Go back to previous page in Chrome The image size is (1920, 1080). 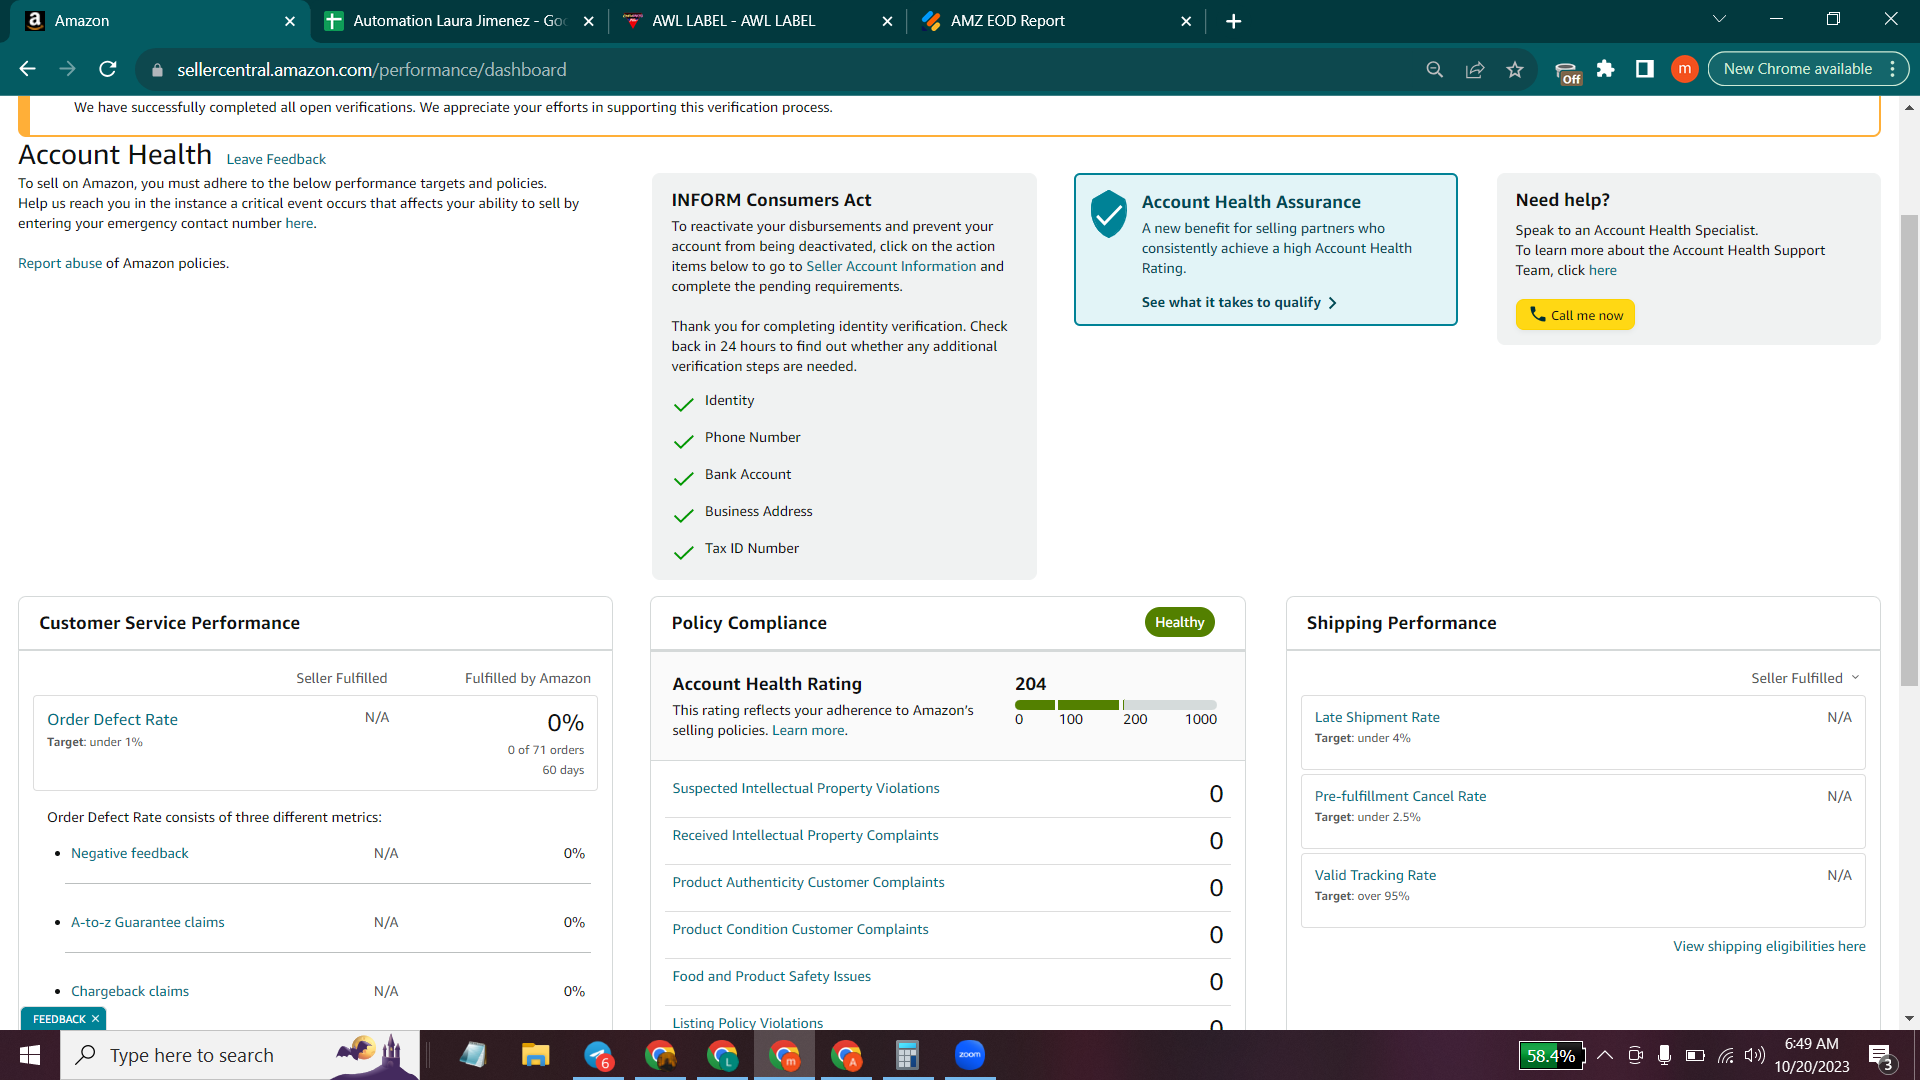[27, 69]
